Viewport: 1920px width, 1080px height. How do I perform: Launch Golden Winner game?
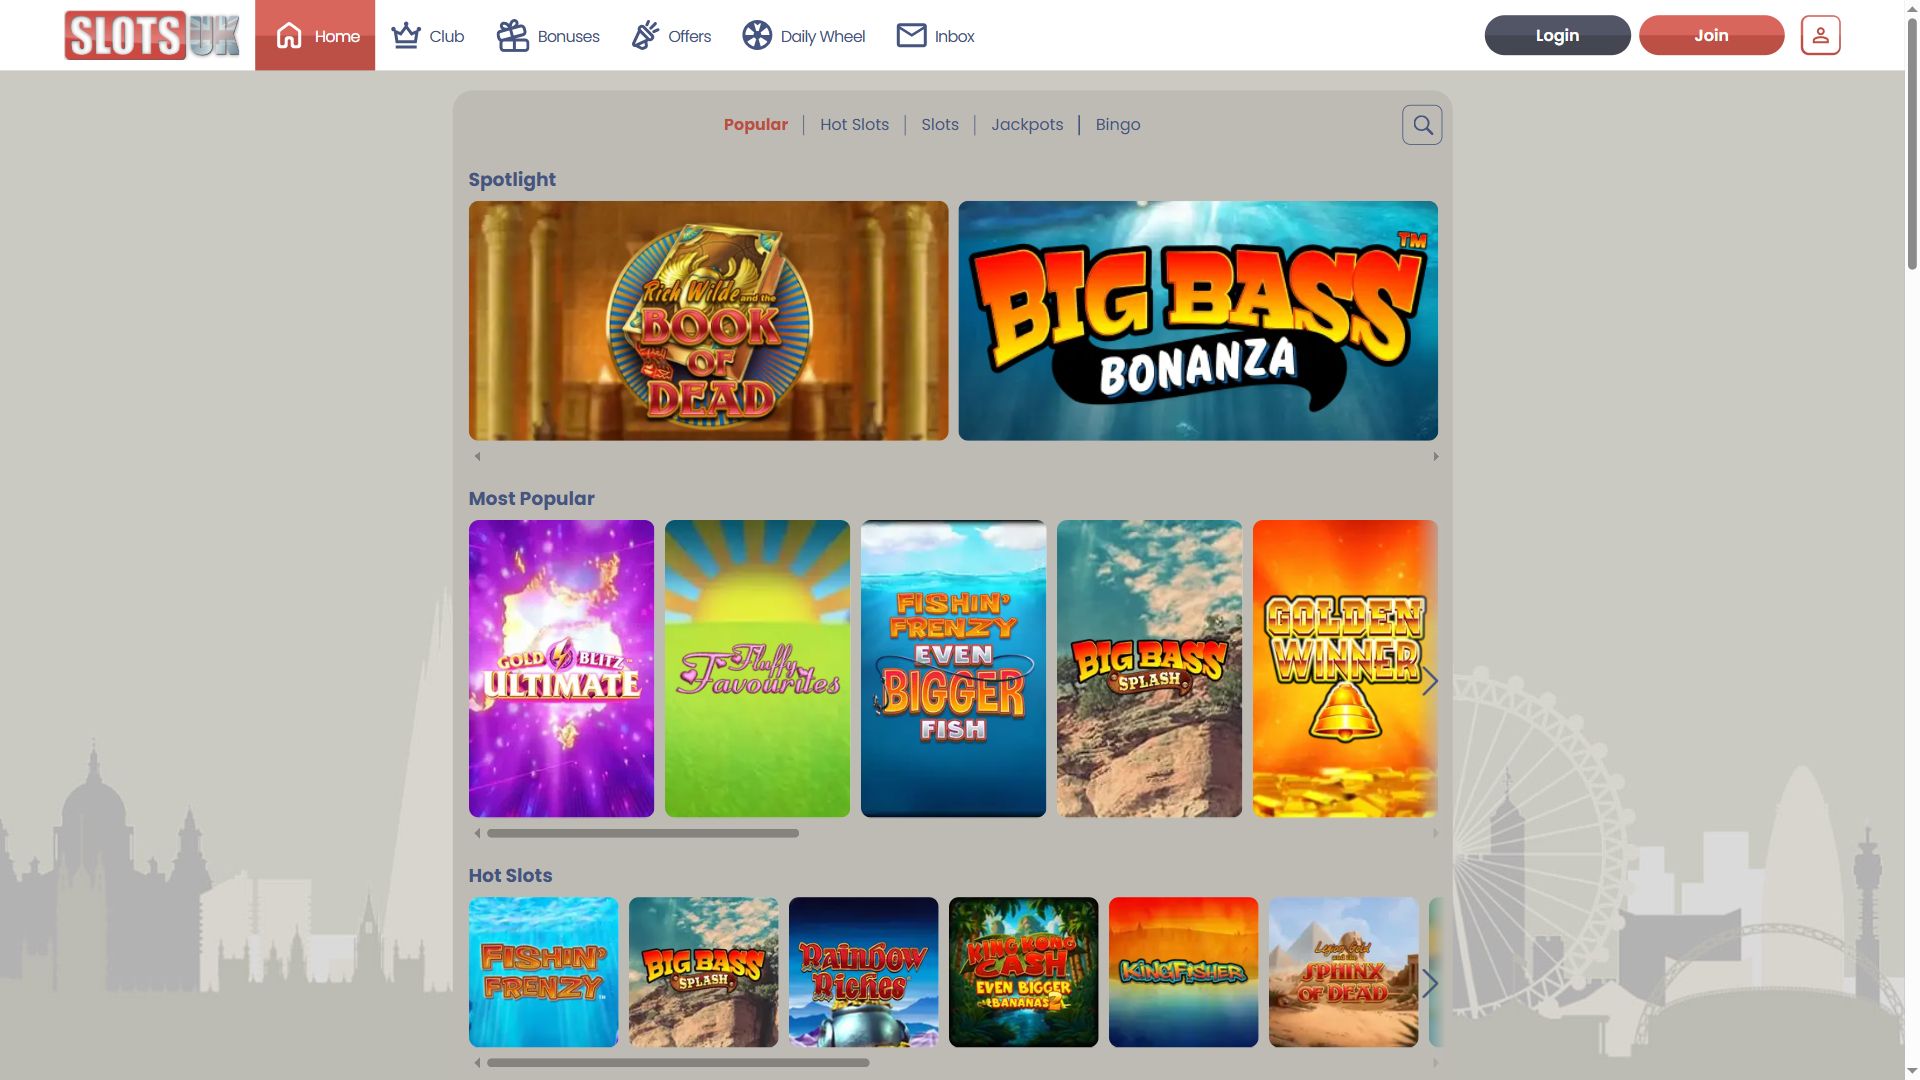point(1345,668)
